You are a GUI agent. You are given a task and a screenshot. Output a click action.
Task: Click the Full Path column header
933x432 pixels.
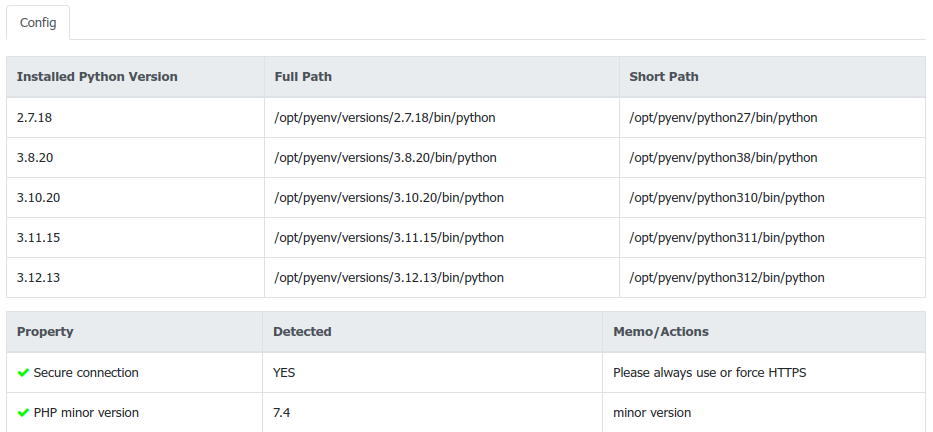pyautogui.click(x=303, y=77)
